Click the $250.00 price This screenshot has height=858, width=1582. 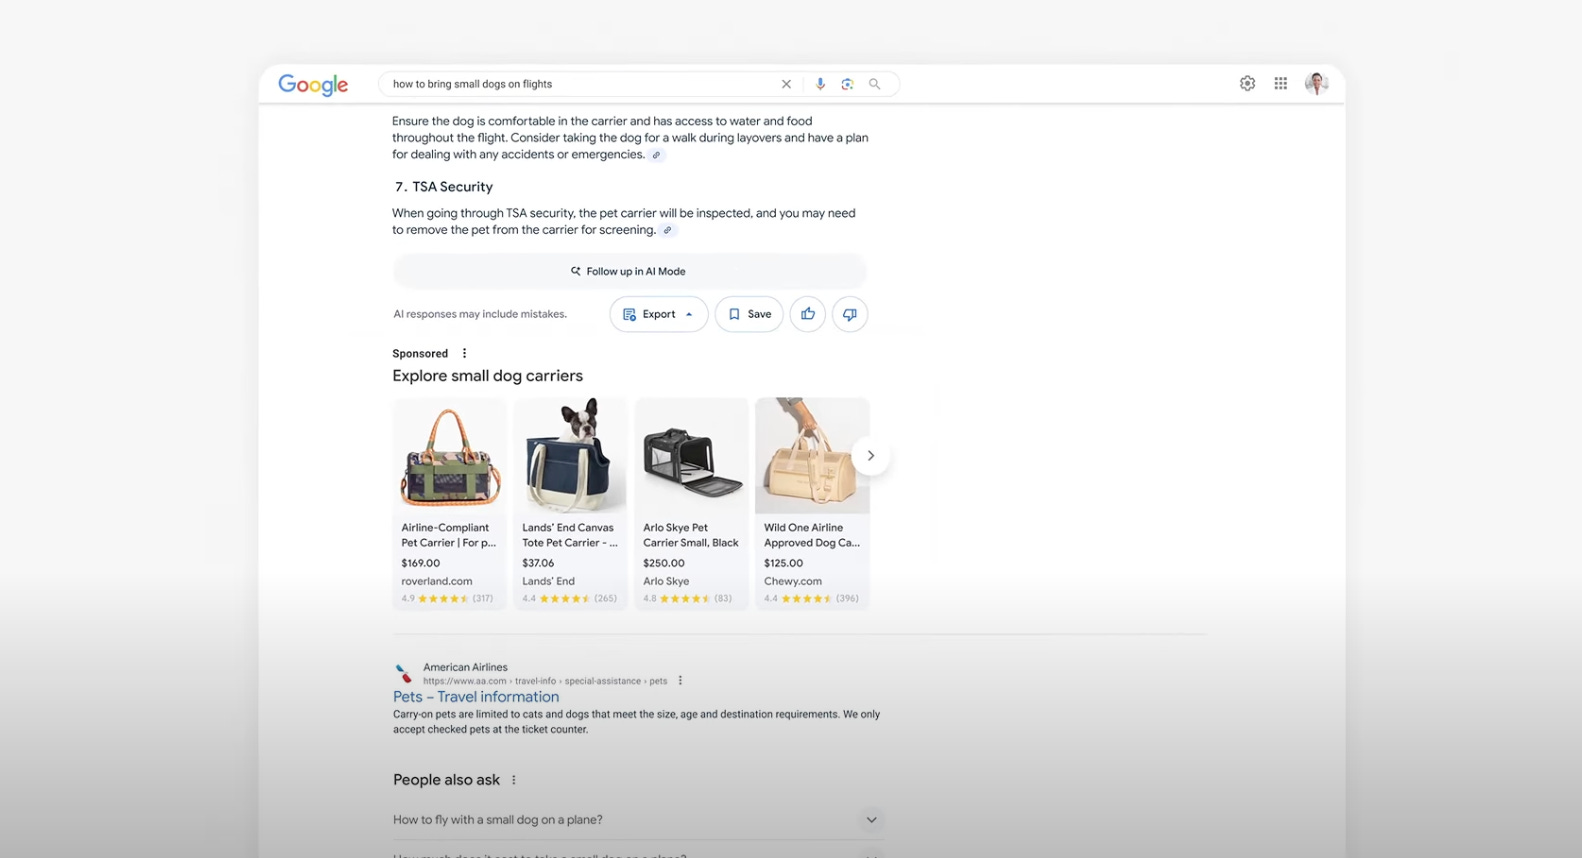664,563
